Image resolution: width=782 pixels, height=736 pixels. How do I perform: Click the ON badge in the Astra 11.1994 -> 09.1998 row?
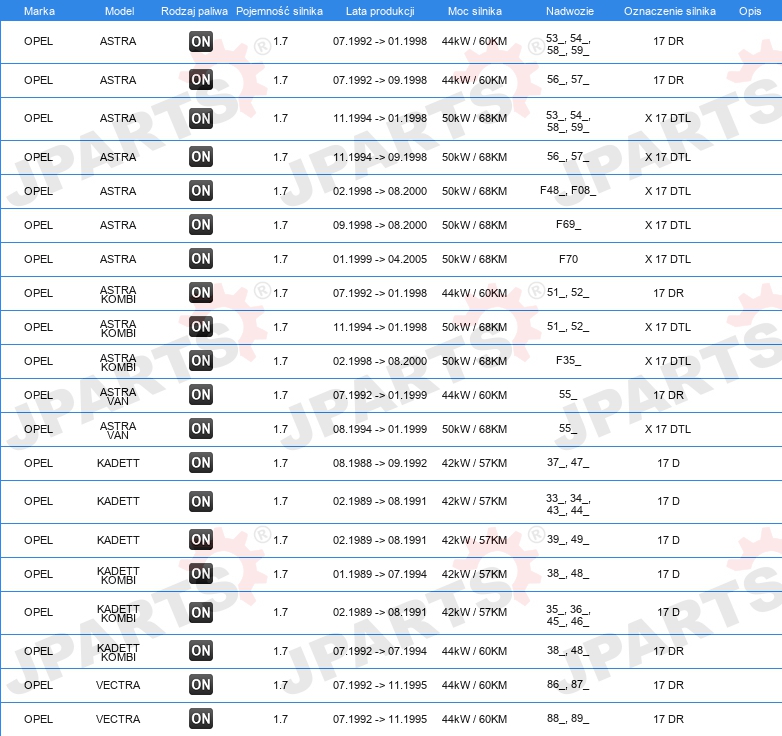click(201, 157)
